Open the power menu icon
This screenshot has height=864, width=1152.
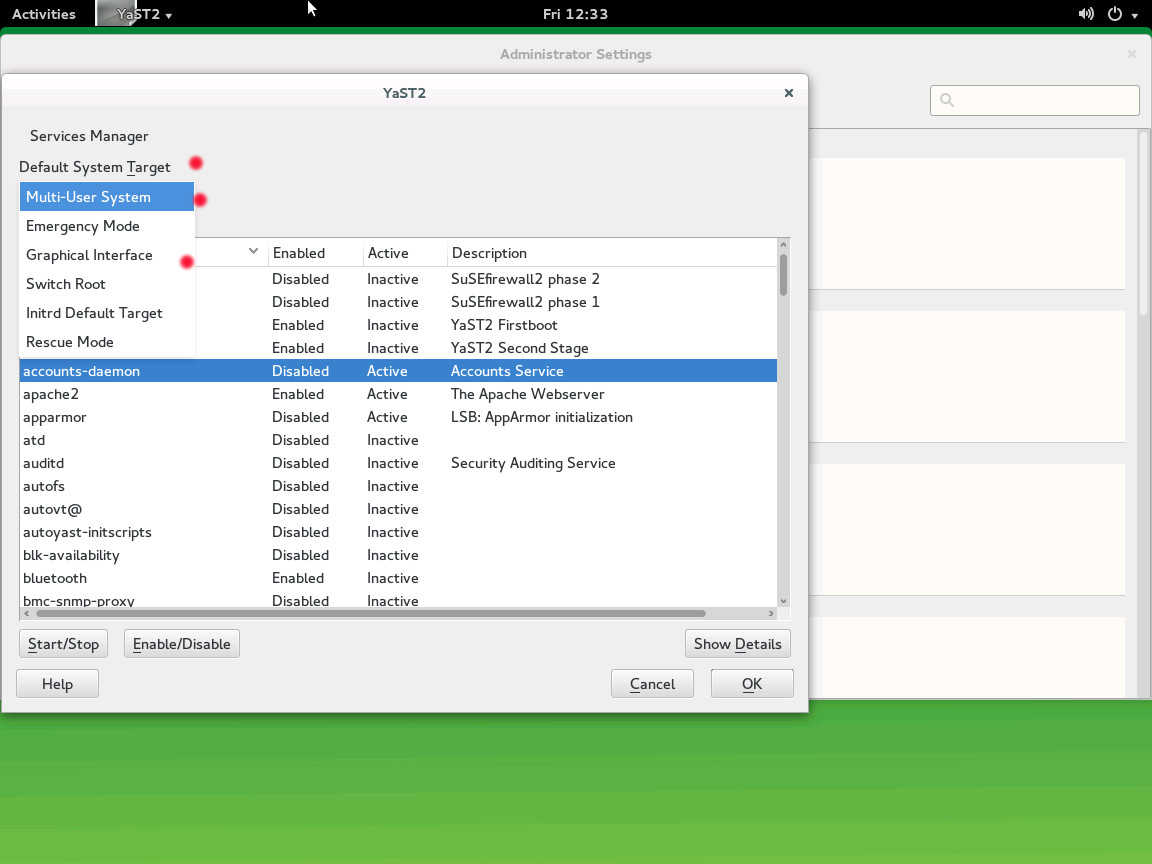(1115, 14)
